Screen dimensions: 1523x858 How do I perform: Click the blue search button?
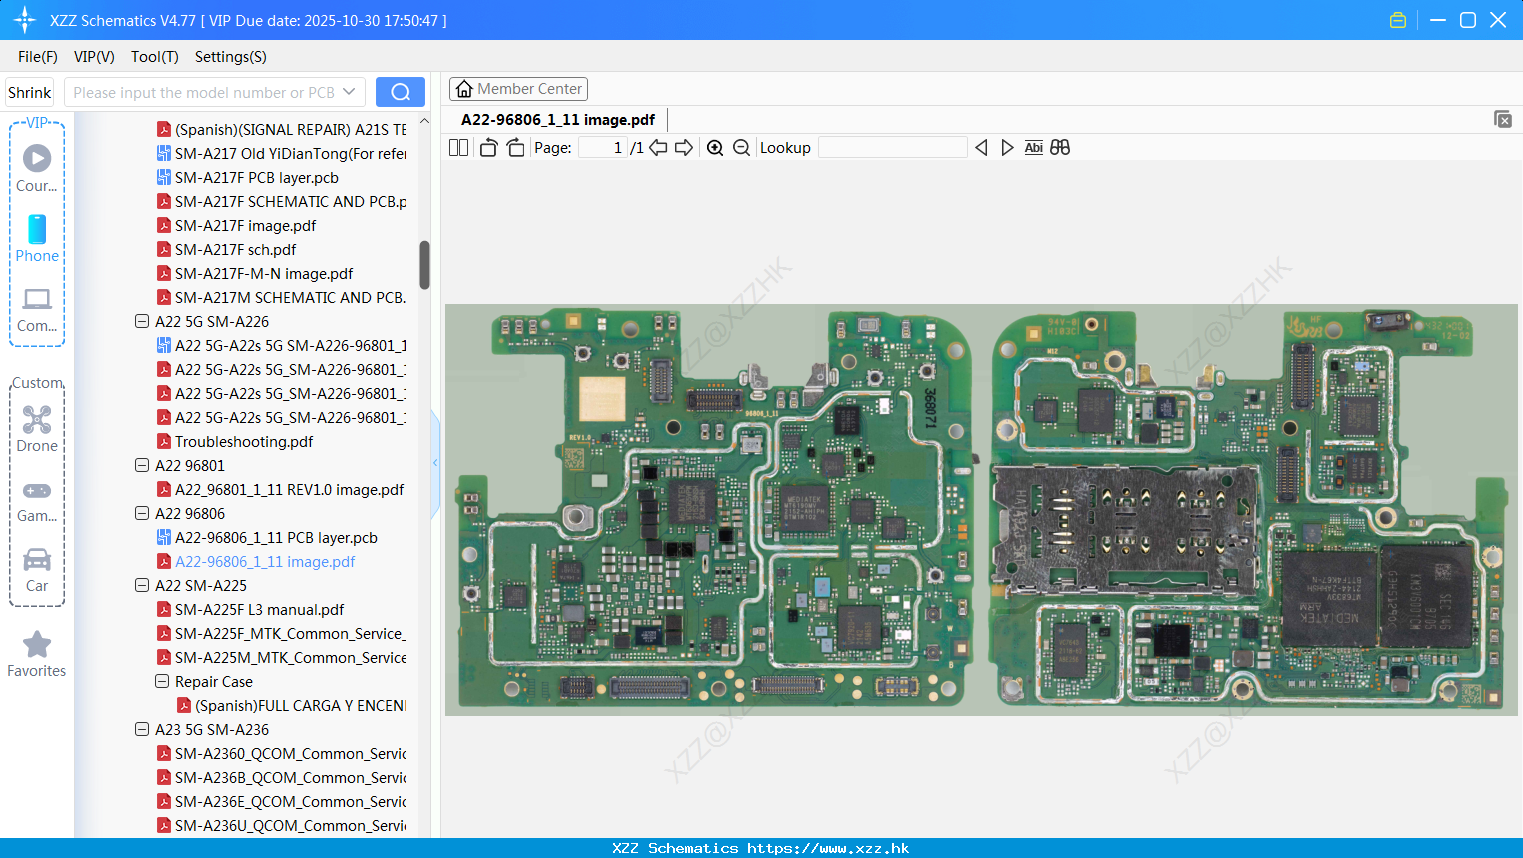coord(400,92)
